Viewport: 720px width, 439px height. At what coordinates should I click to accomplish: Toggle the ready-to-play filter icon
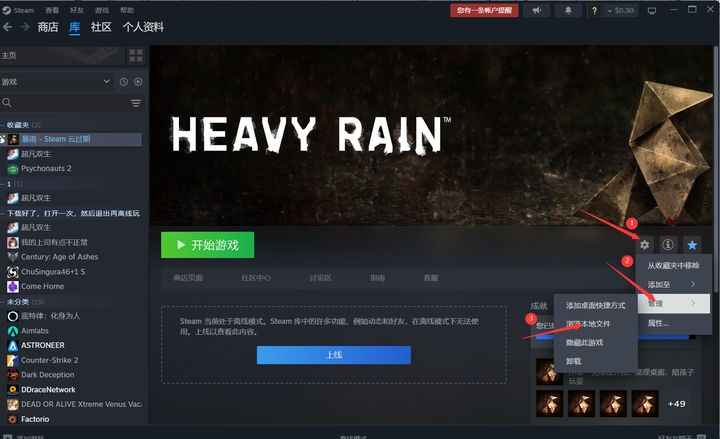click(x=138, y=82)
